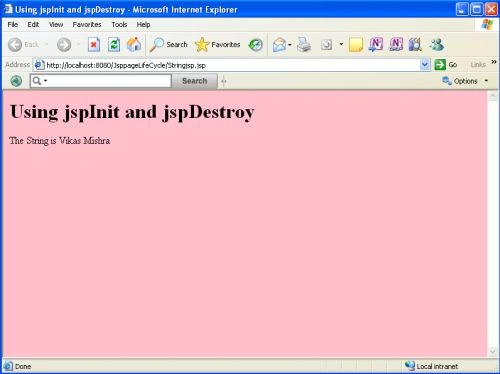Click the Links toolbar label

pyautogui.click(x=478, y=65)
